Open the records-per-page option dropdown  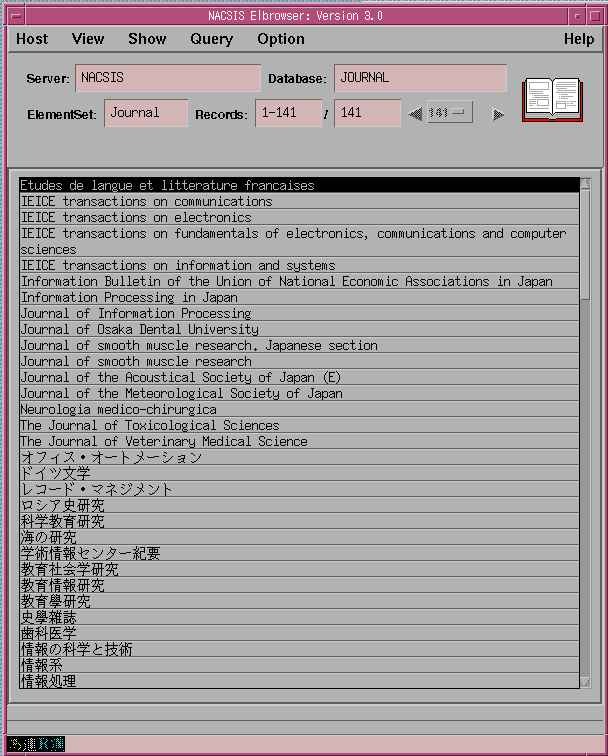tap(449, 112)
